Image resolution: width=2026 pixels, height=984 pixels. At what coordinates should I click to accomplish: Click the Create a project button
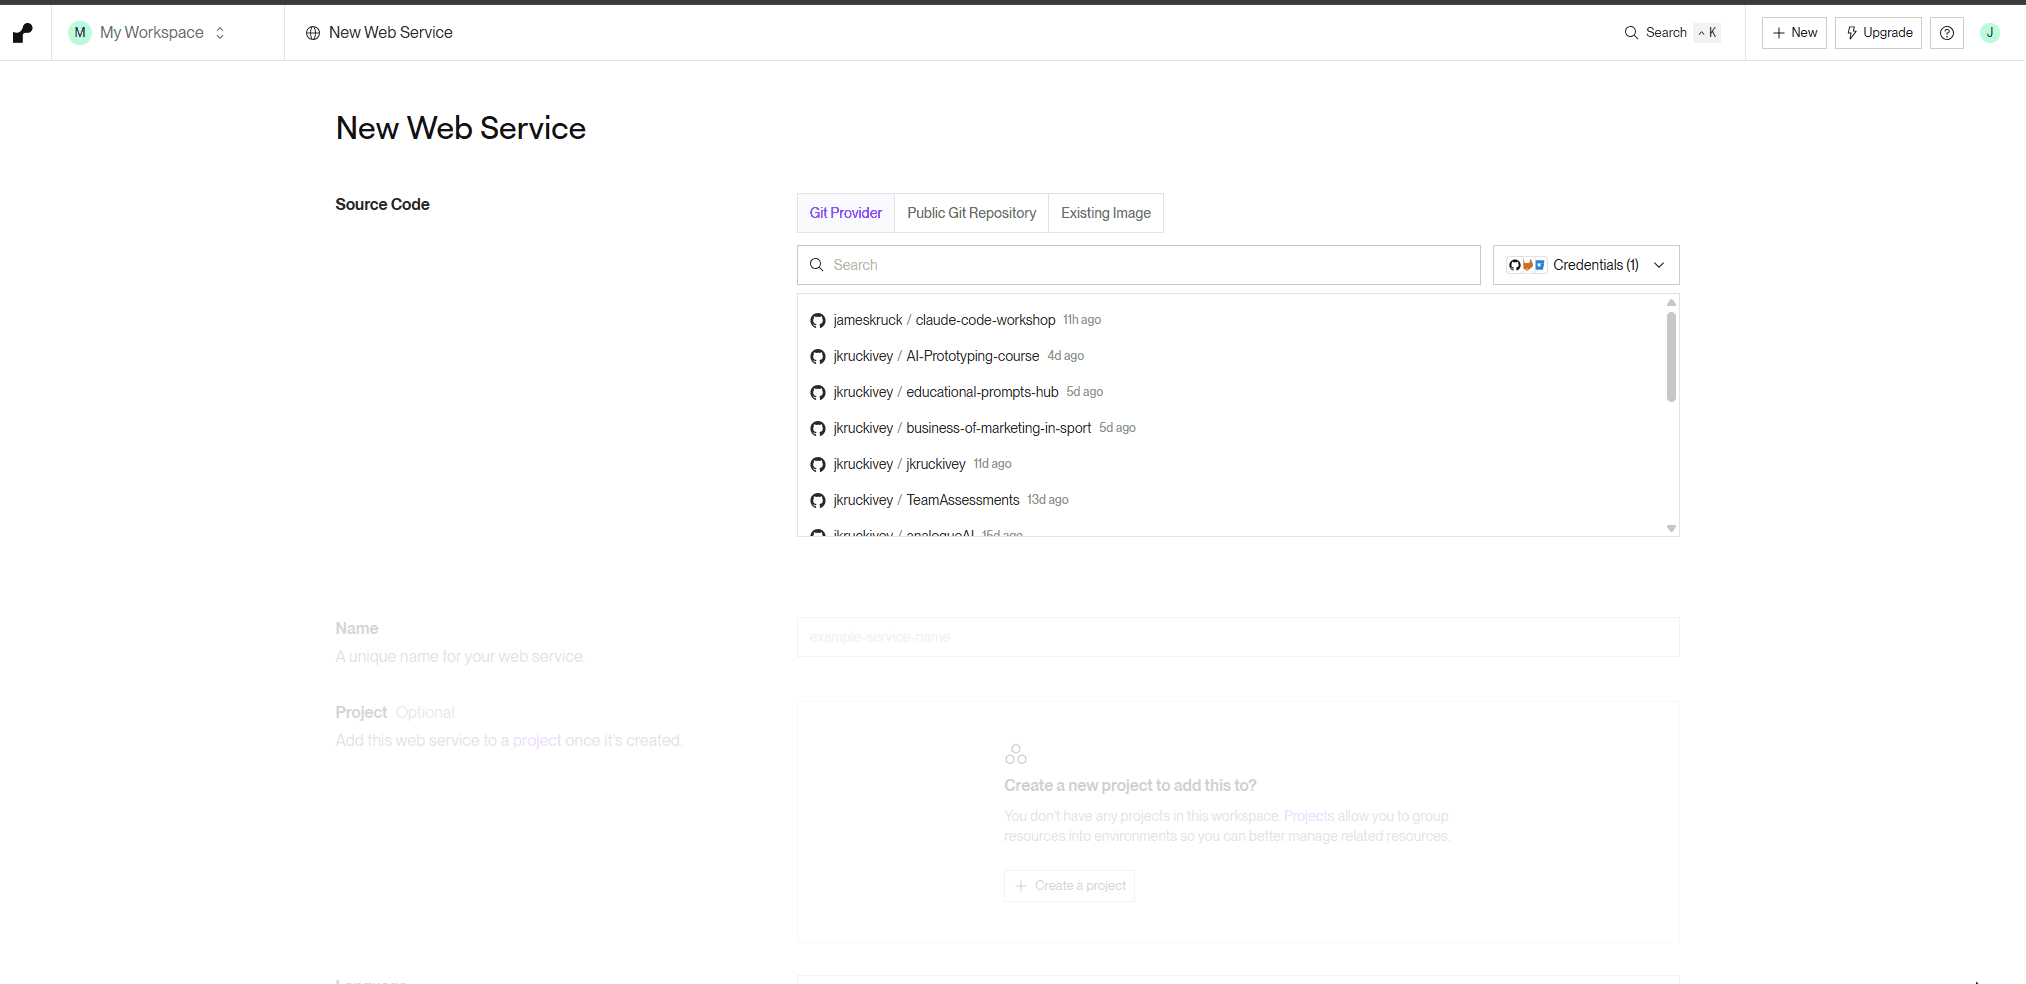click(x=1069, y=886)
